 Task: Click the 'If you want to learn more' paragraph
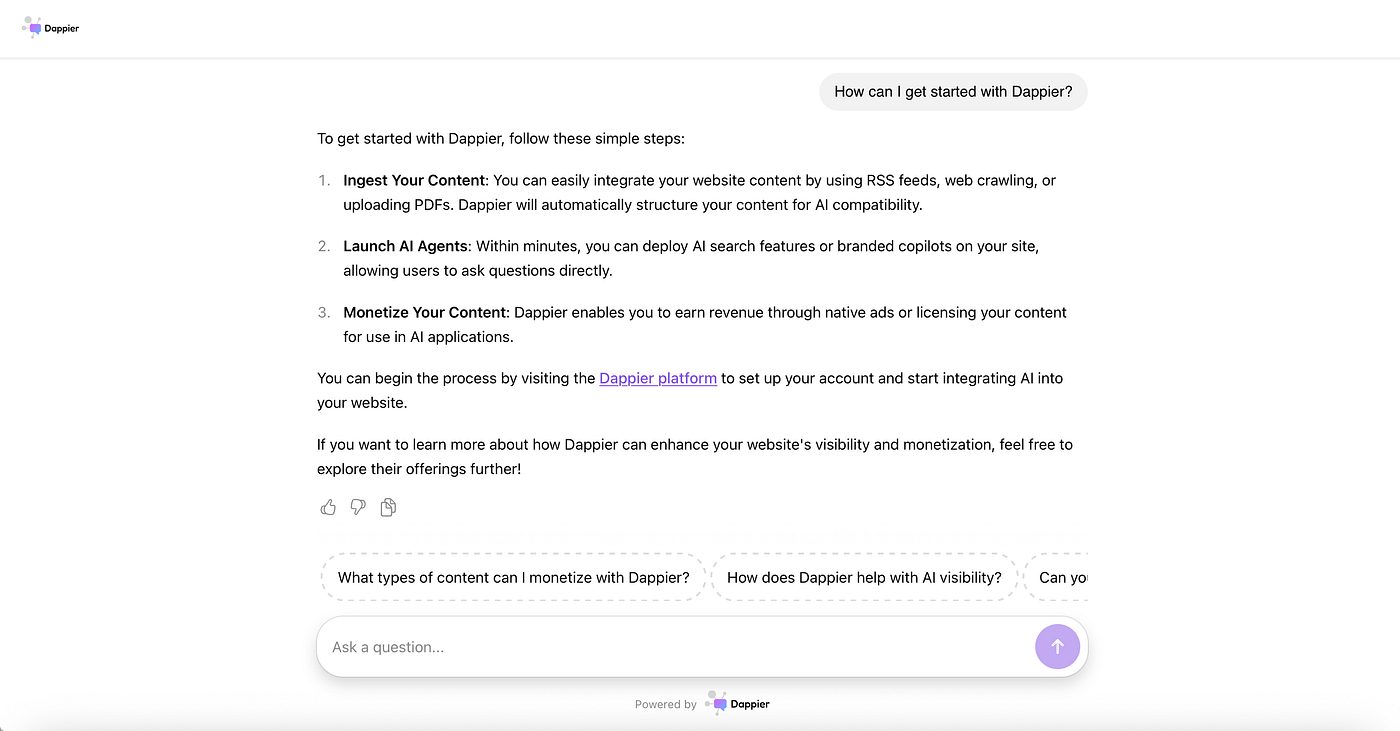[x=695, y=456]
